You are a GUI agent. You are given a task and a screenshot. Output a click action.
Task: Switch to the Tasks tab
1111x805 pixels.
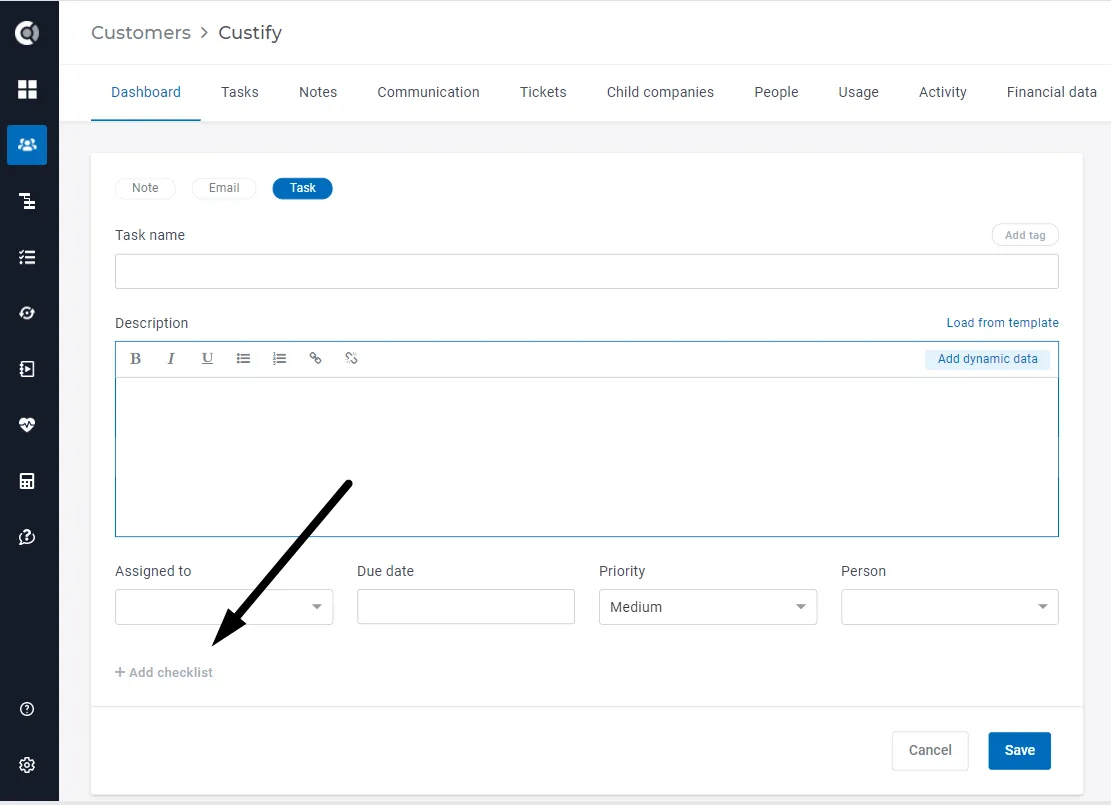pos(239,92)
